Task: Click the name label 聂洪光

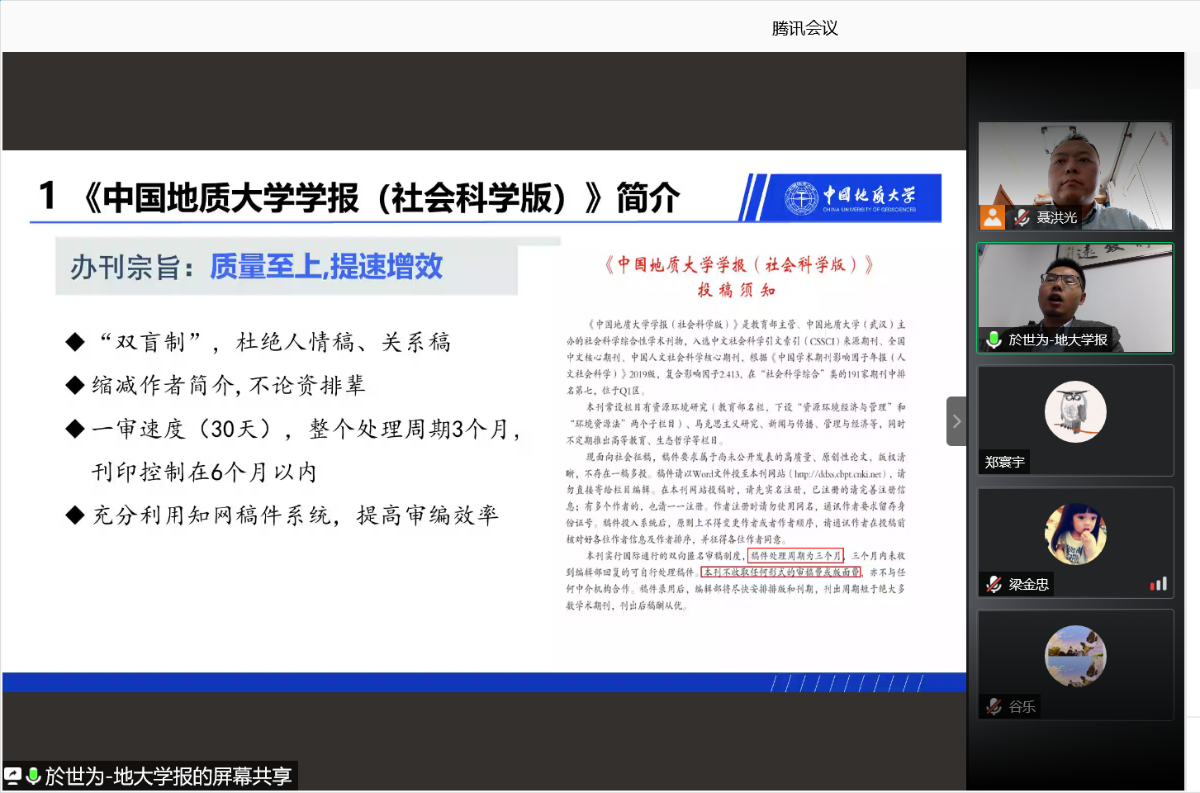Action: point(1056,217)
